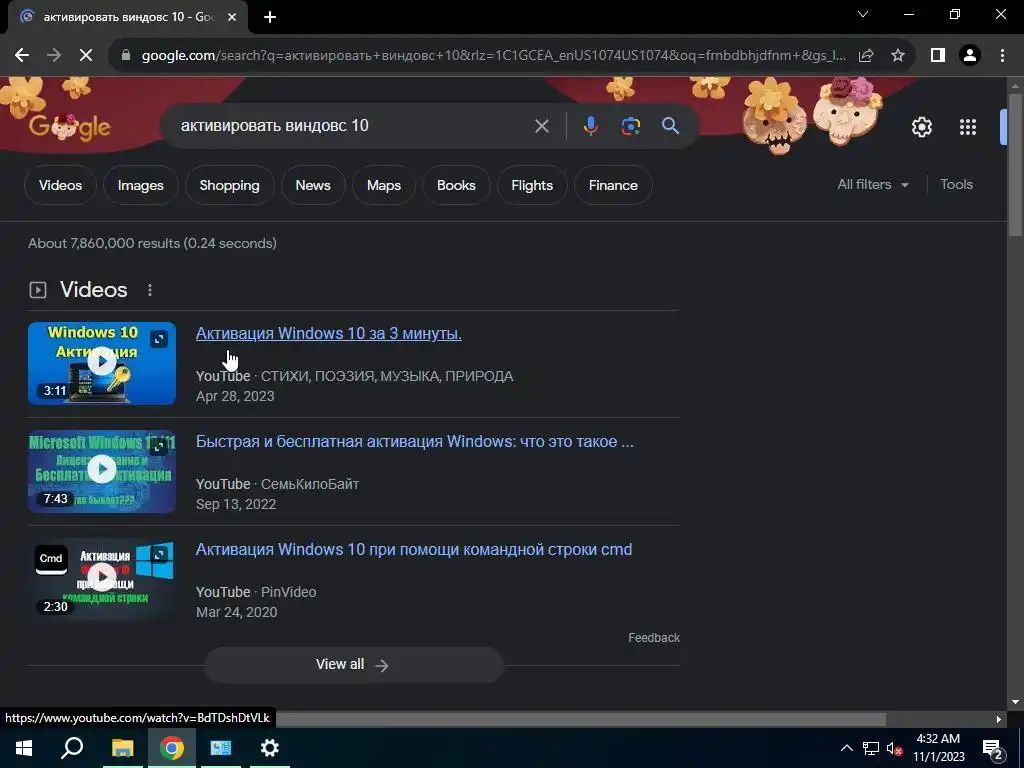The image size is (1024, 768).
Task: Switch to Chrome in the taskbar
Action: coord(172,748)
